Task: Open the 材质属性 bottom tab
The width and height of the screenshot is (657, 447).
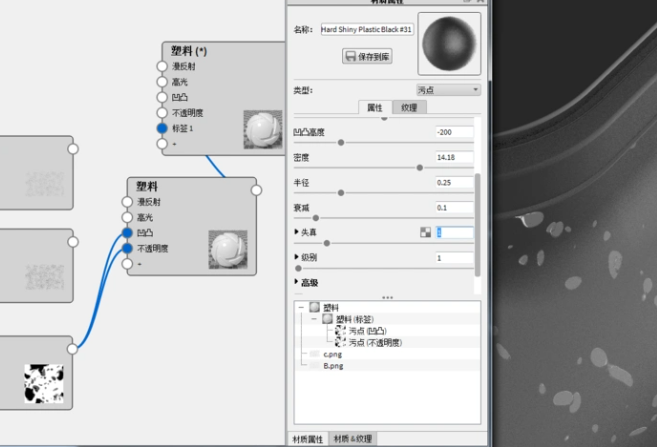Action: (x=308, y=439)
